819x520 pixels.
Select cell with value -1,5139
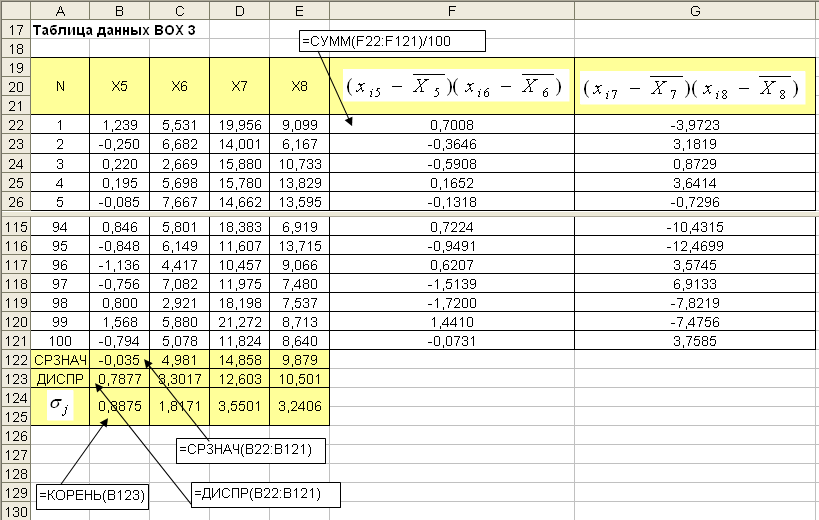452,284
